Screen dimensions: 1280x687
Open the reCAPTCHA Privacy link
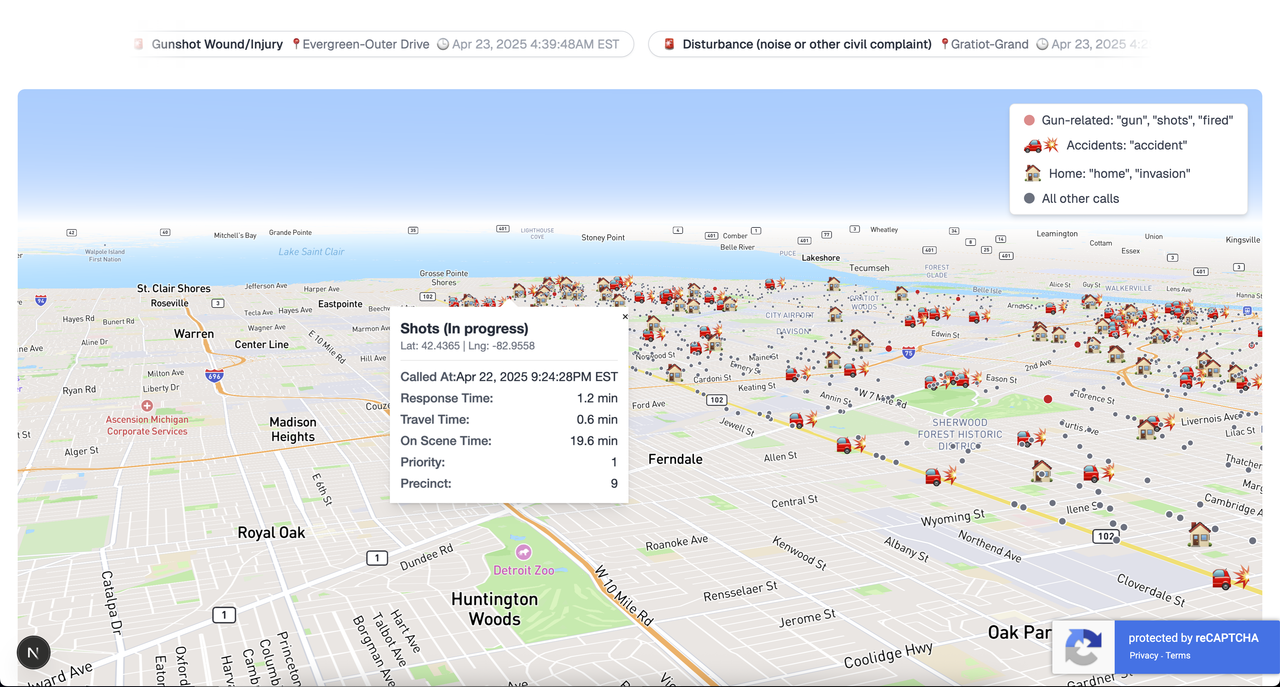click(x=1144, y=656)
